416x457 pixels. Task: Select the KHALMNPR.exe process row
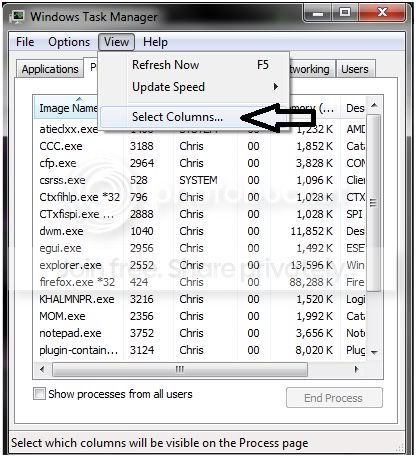click(x=200, y=299)
